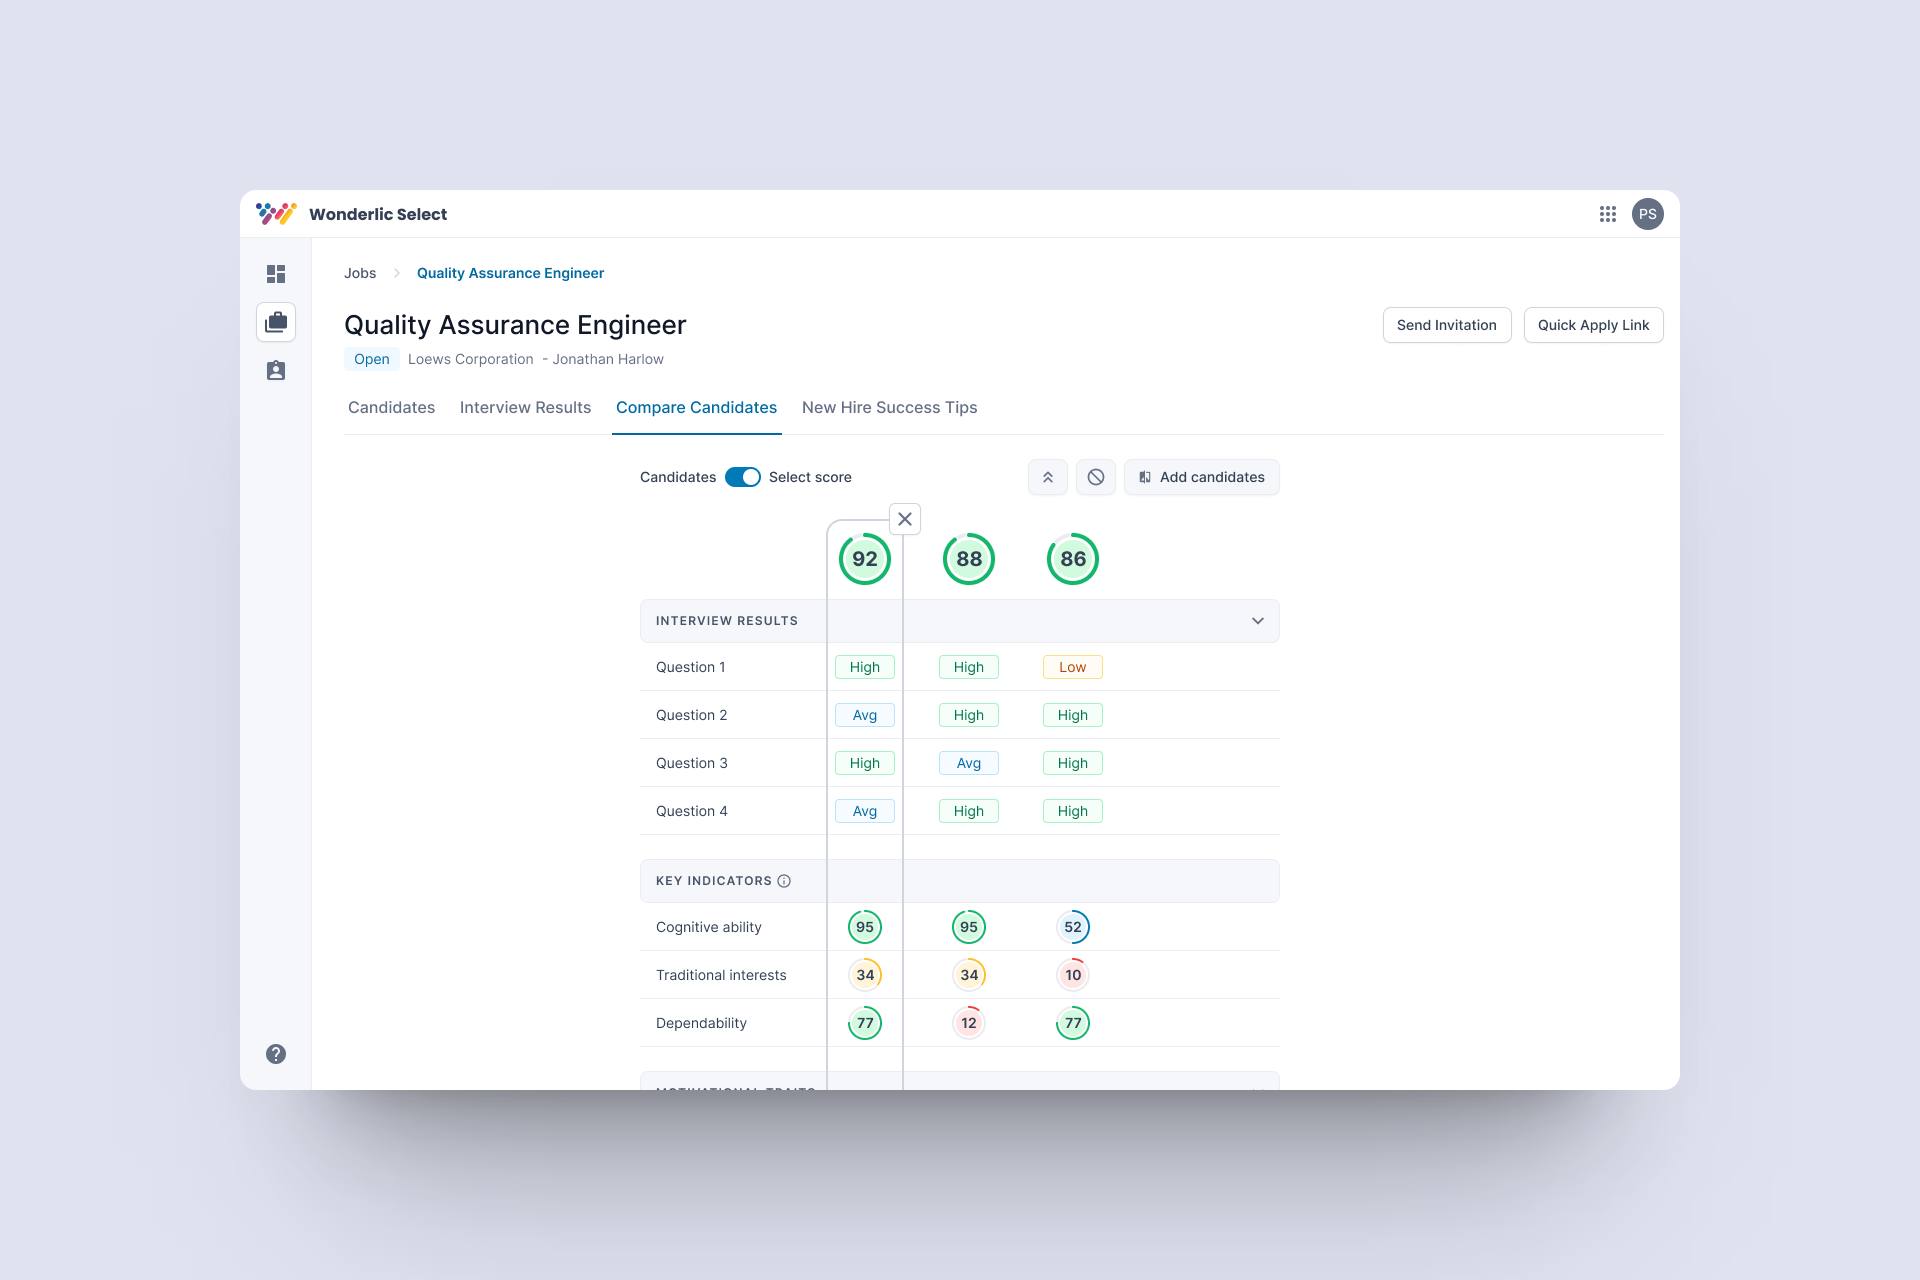Open the dashboard icon in sidebar
The width and height of the screenshot is (1920, 1280).
point(276,274)
